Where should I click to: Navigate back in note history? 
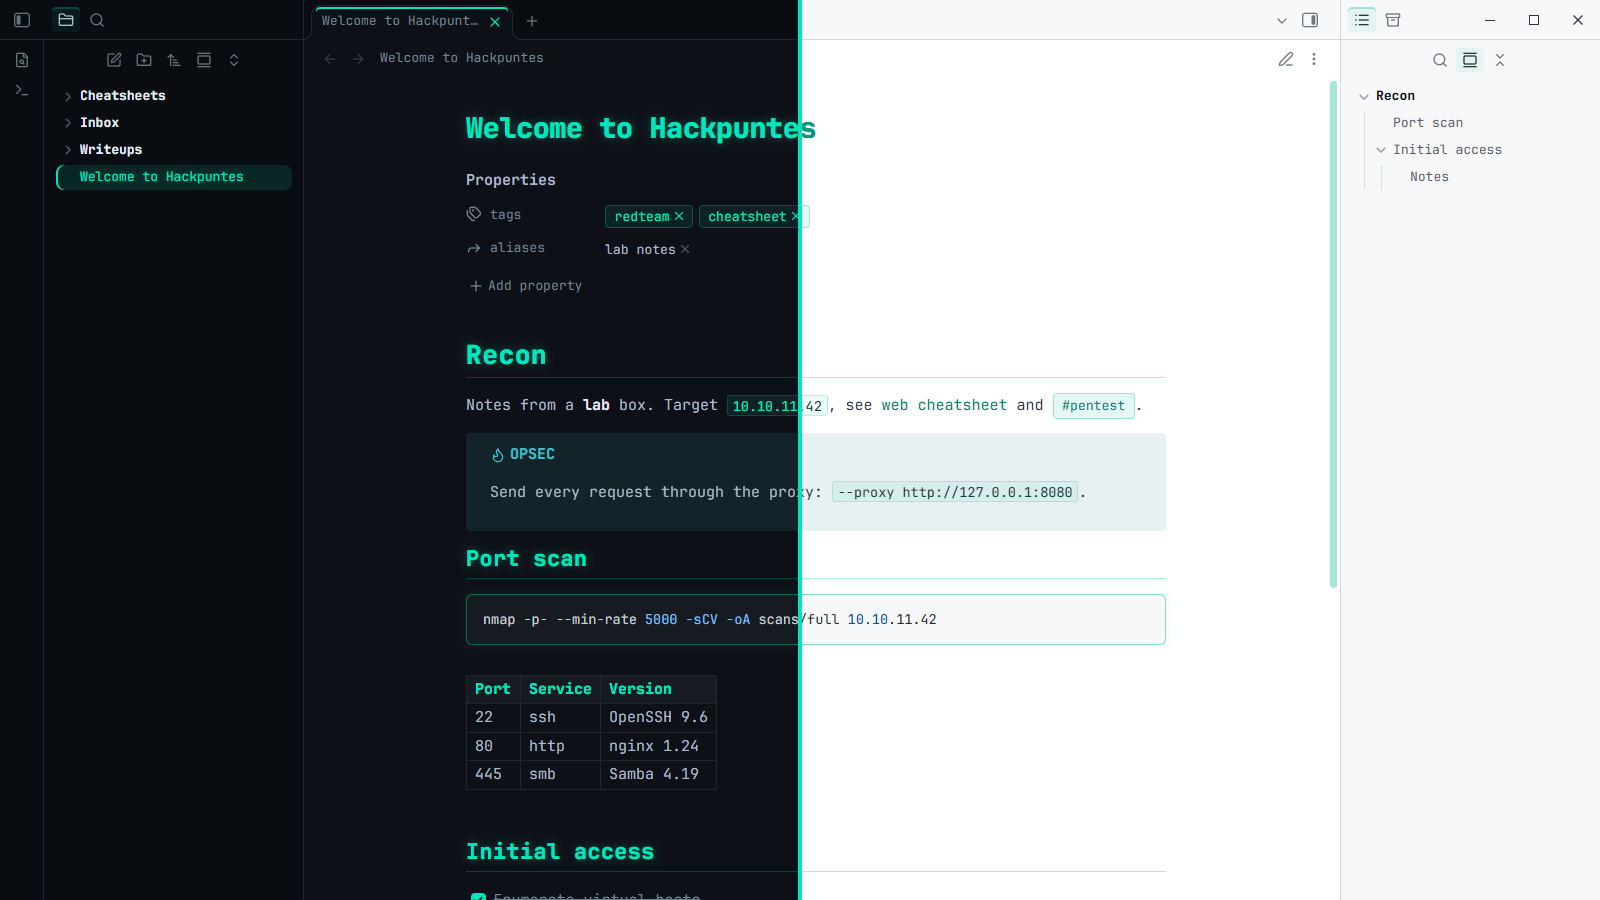330,59
